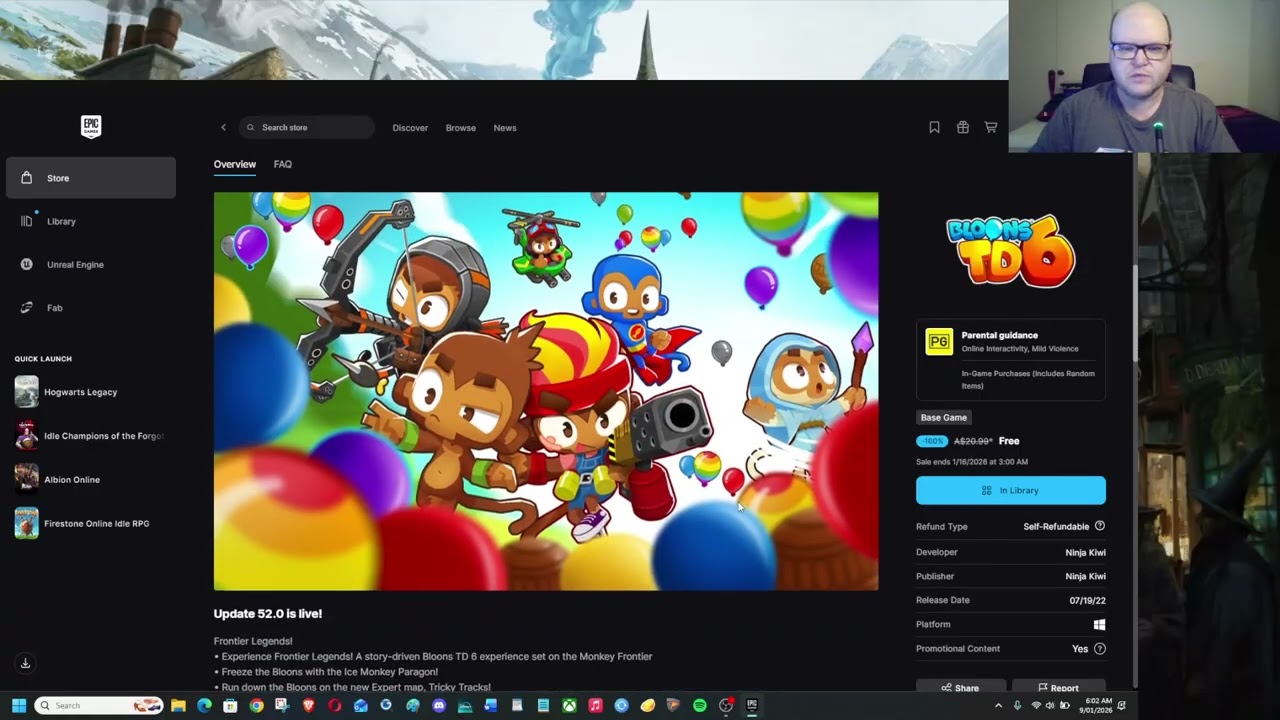Click the Epic Games logo in sidebar

pos(91,127)
